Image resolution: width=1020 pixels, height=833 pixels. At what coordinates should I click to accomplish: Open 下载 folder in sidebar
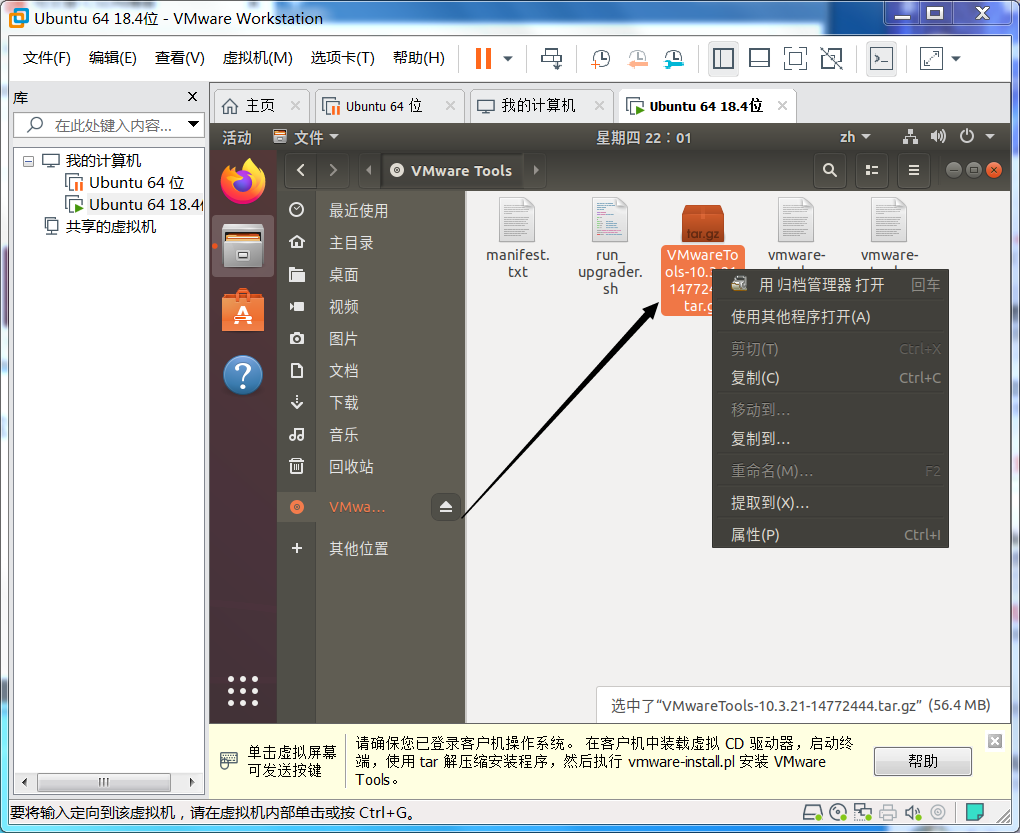[x=371, y=403]
